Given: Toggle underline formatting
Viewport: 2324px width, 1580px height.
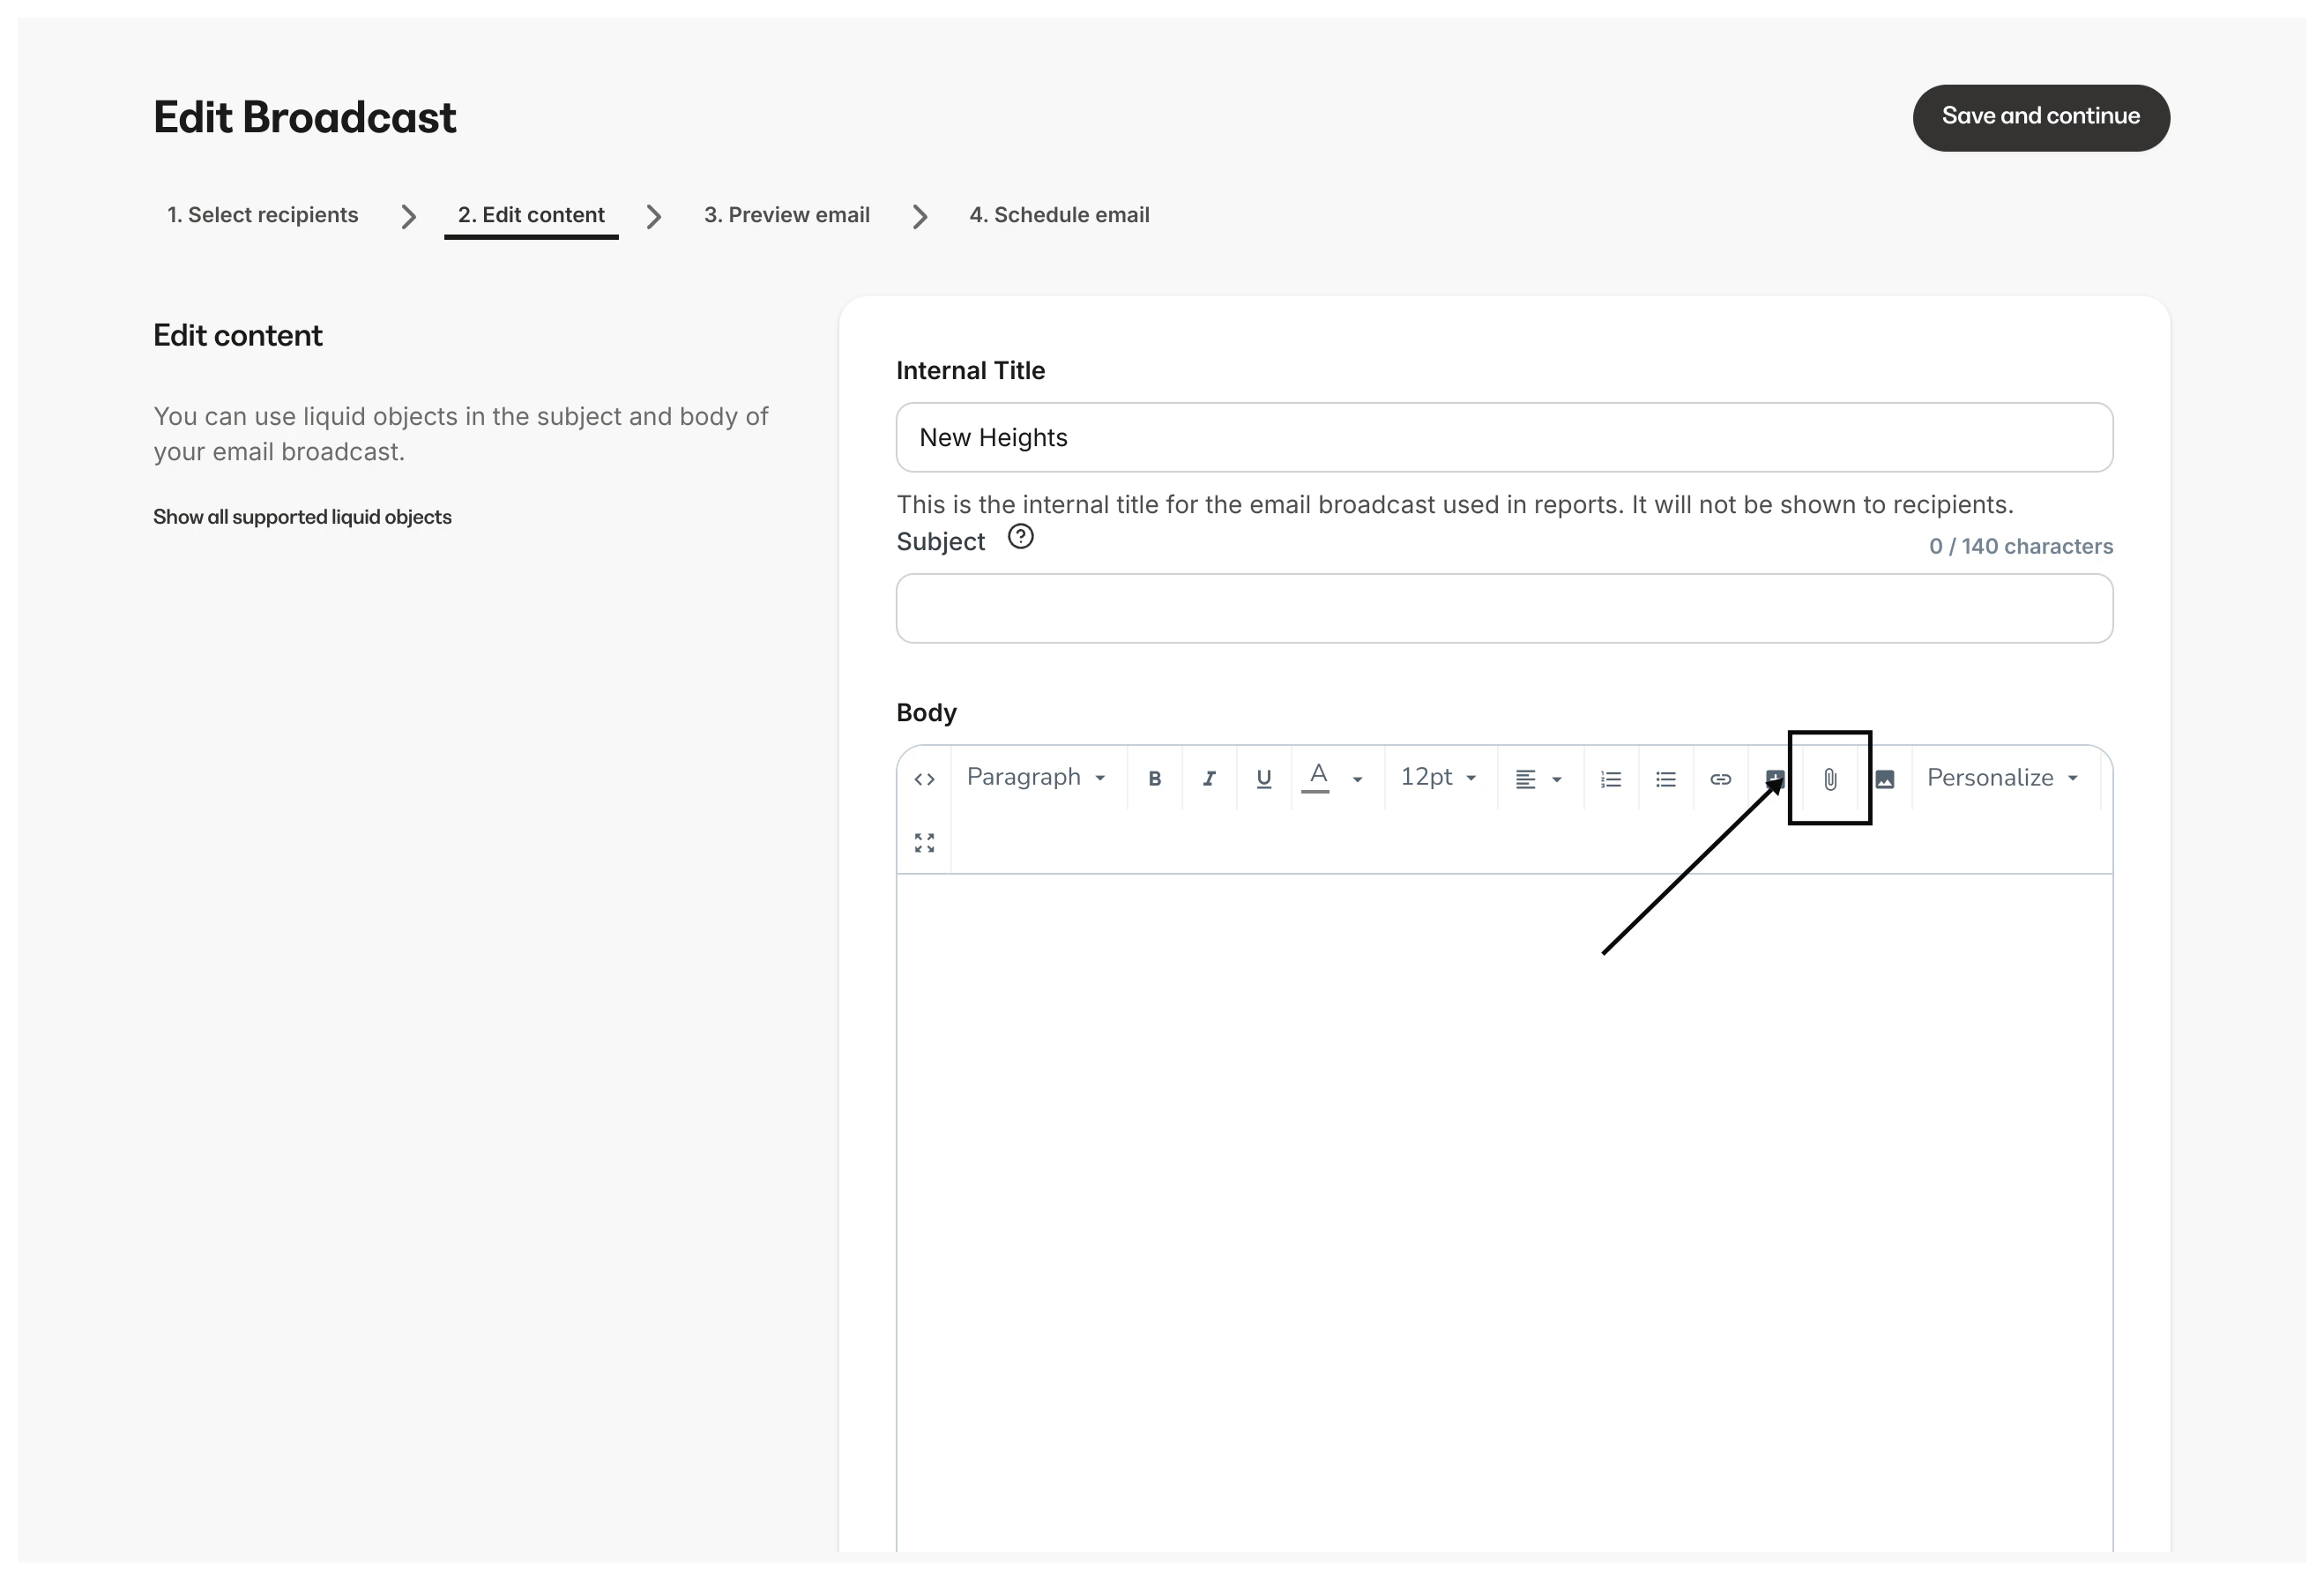Looking at the screenshot, I should click(x=1264, y=779).
